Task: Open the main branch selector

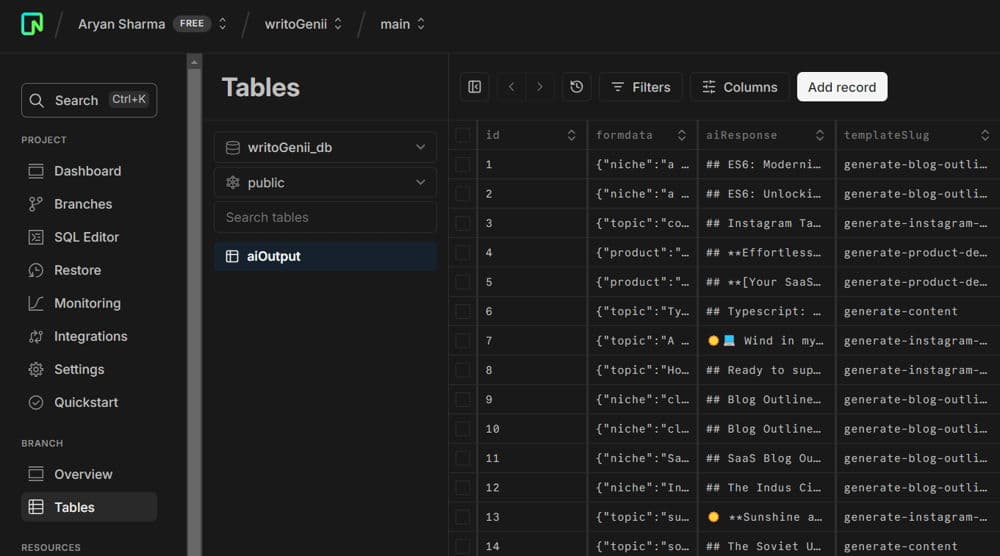Action: [x=403, y=24]
